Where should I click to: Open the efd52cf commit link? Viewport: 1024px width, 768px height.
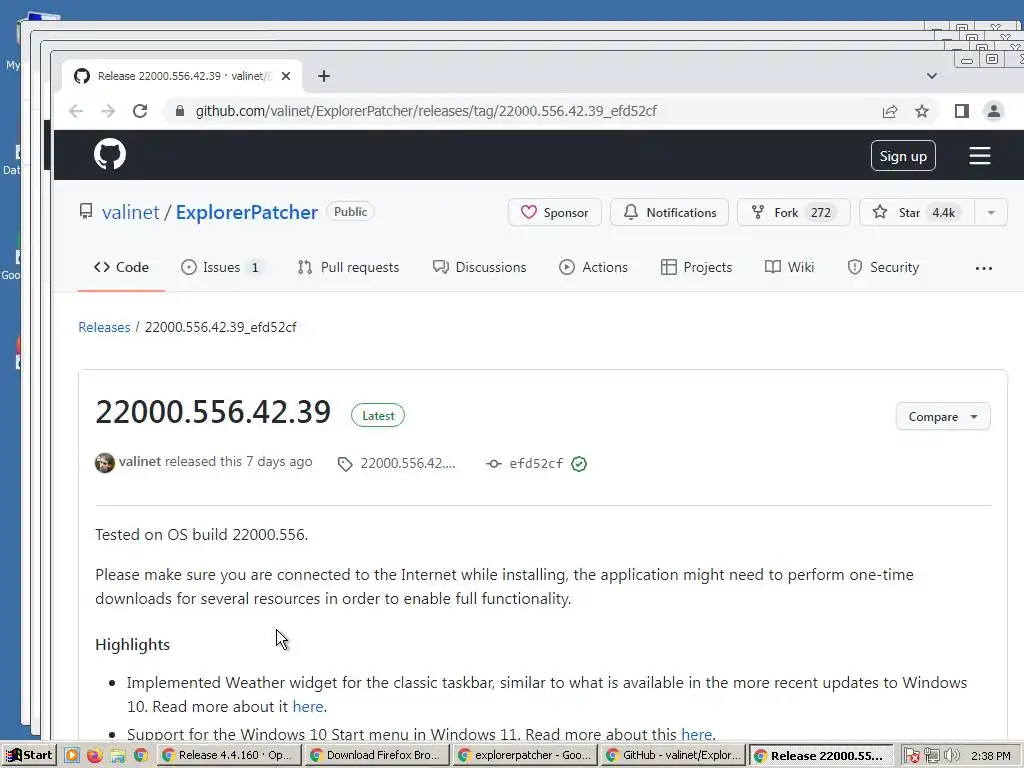point(536,464)
